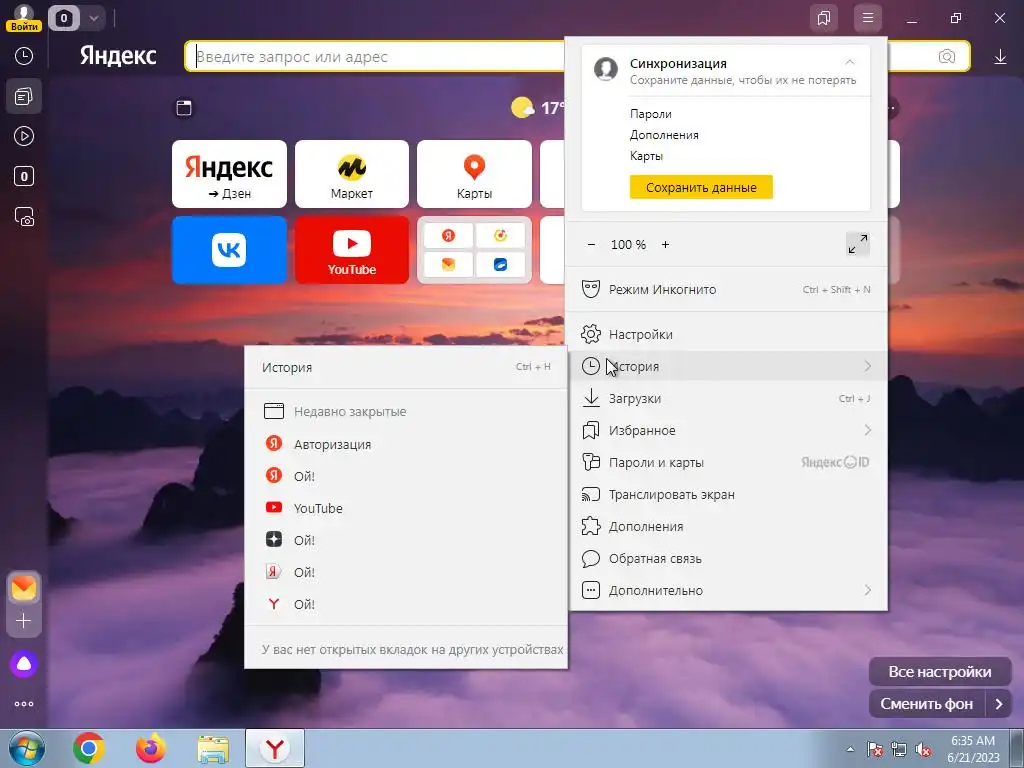
Task: Open Ой! entry with dark star icon
Action: [406, 540]
